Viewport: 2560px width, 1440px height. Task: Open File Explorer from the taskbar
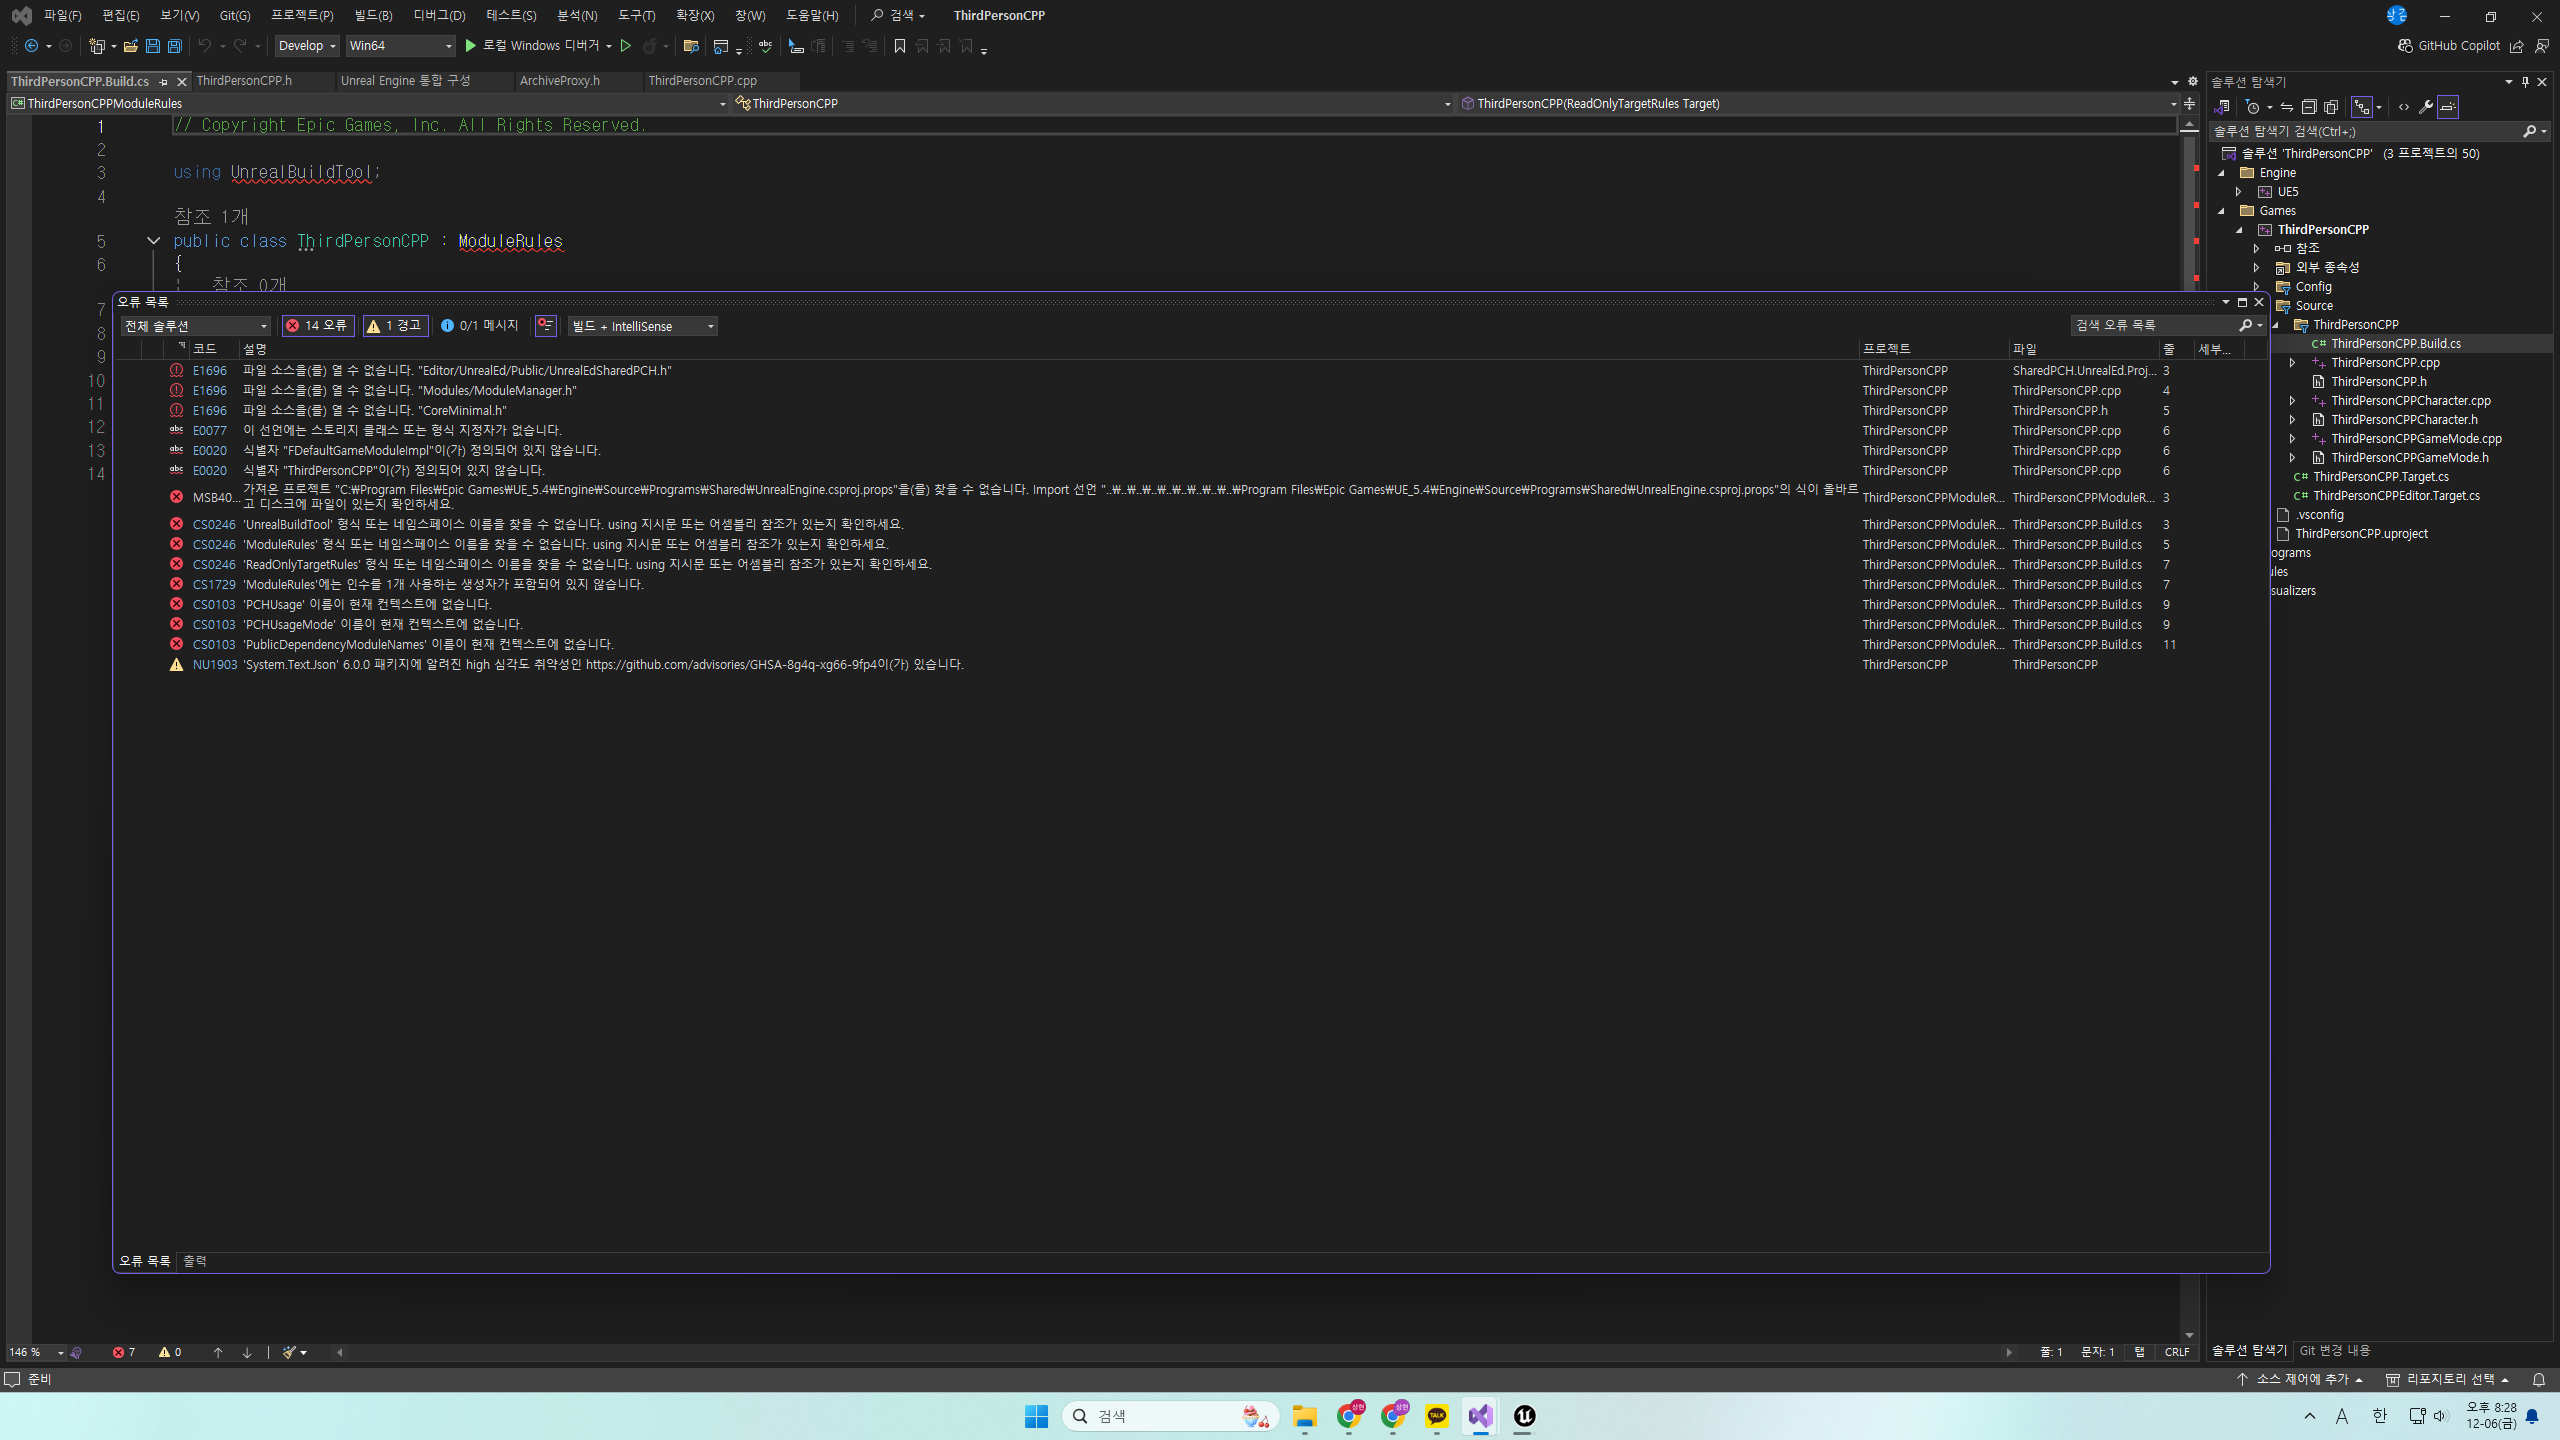(1305, 1416)
